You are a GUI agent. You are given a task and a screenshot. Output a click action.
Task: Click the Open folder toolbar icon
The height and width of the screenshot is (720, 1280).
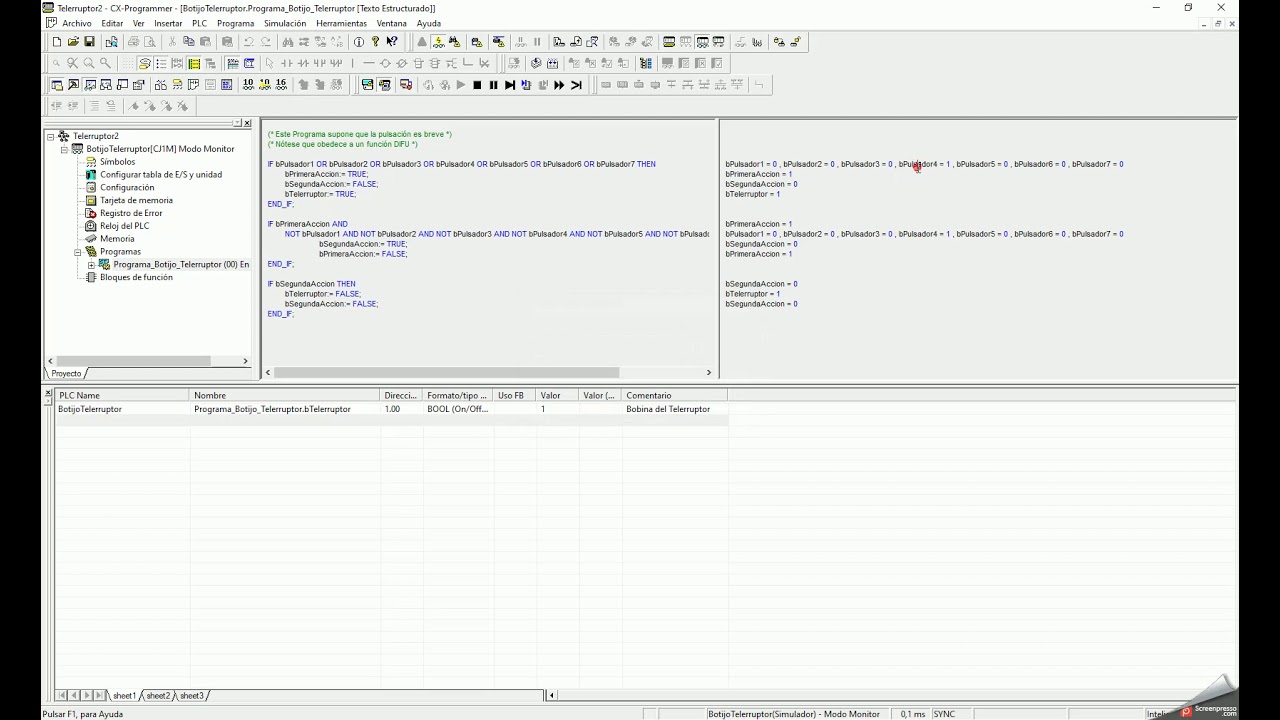73,42
